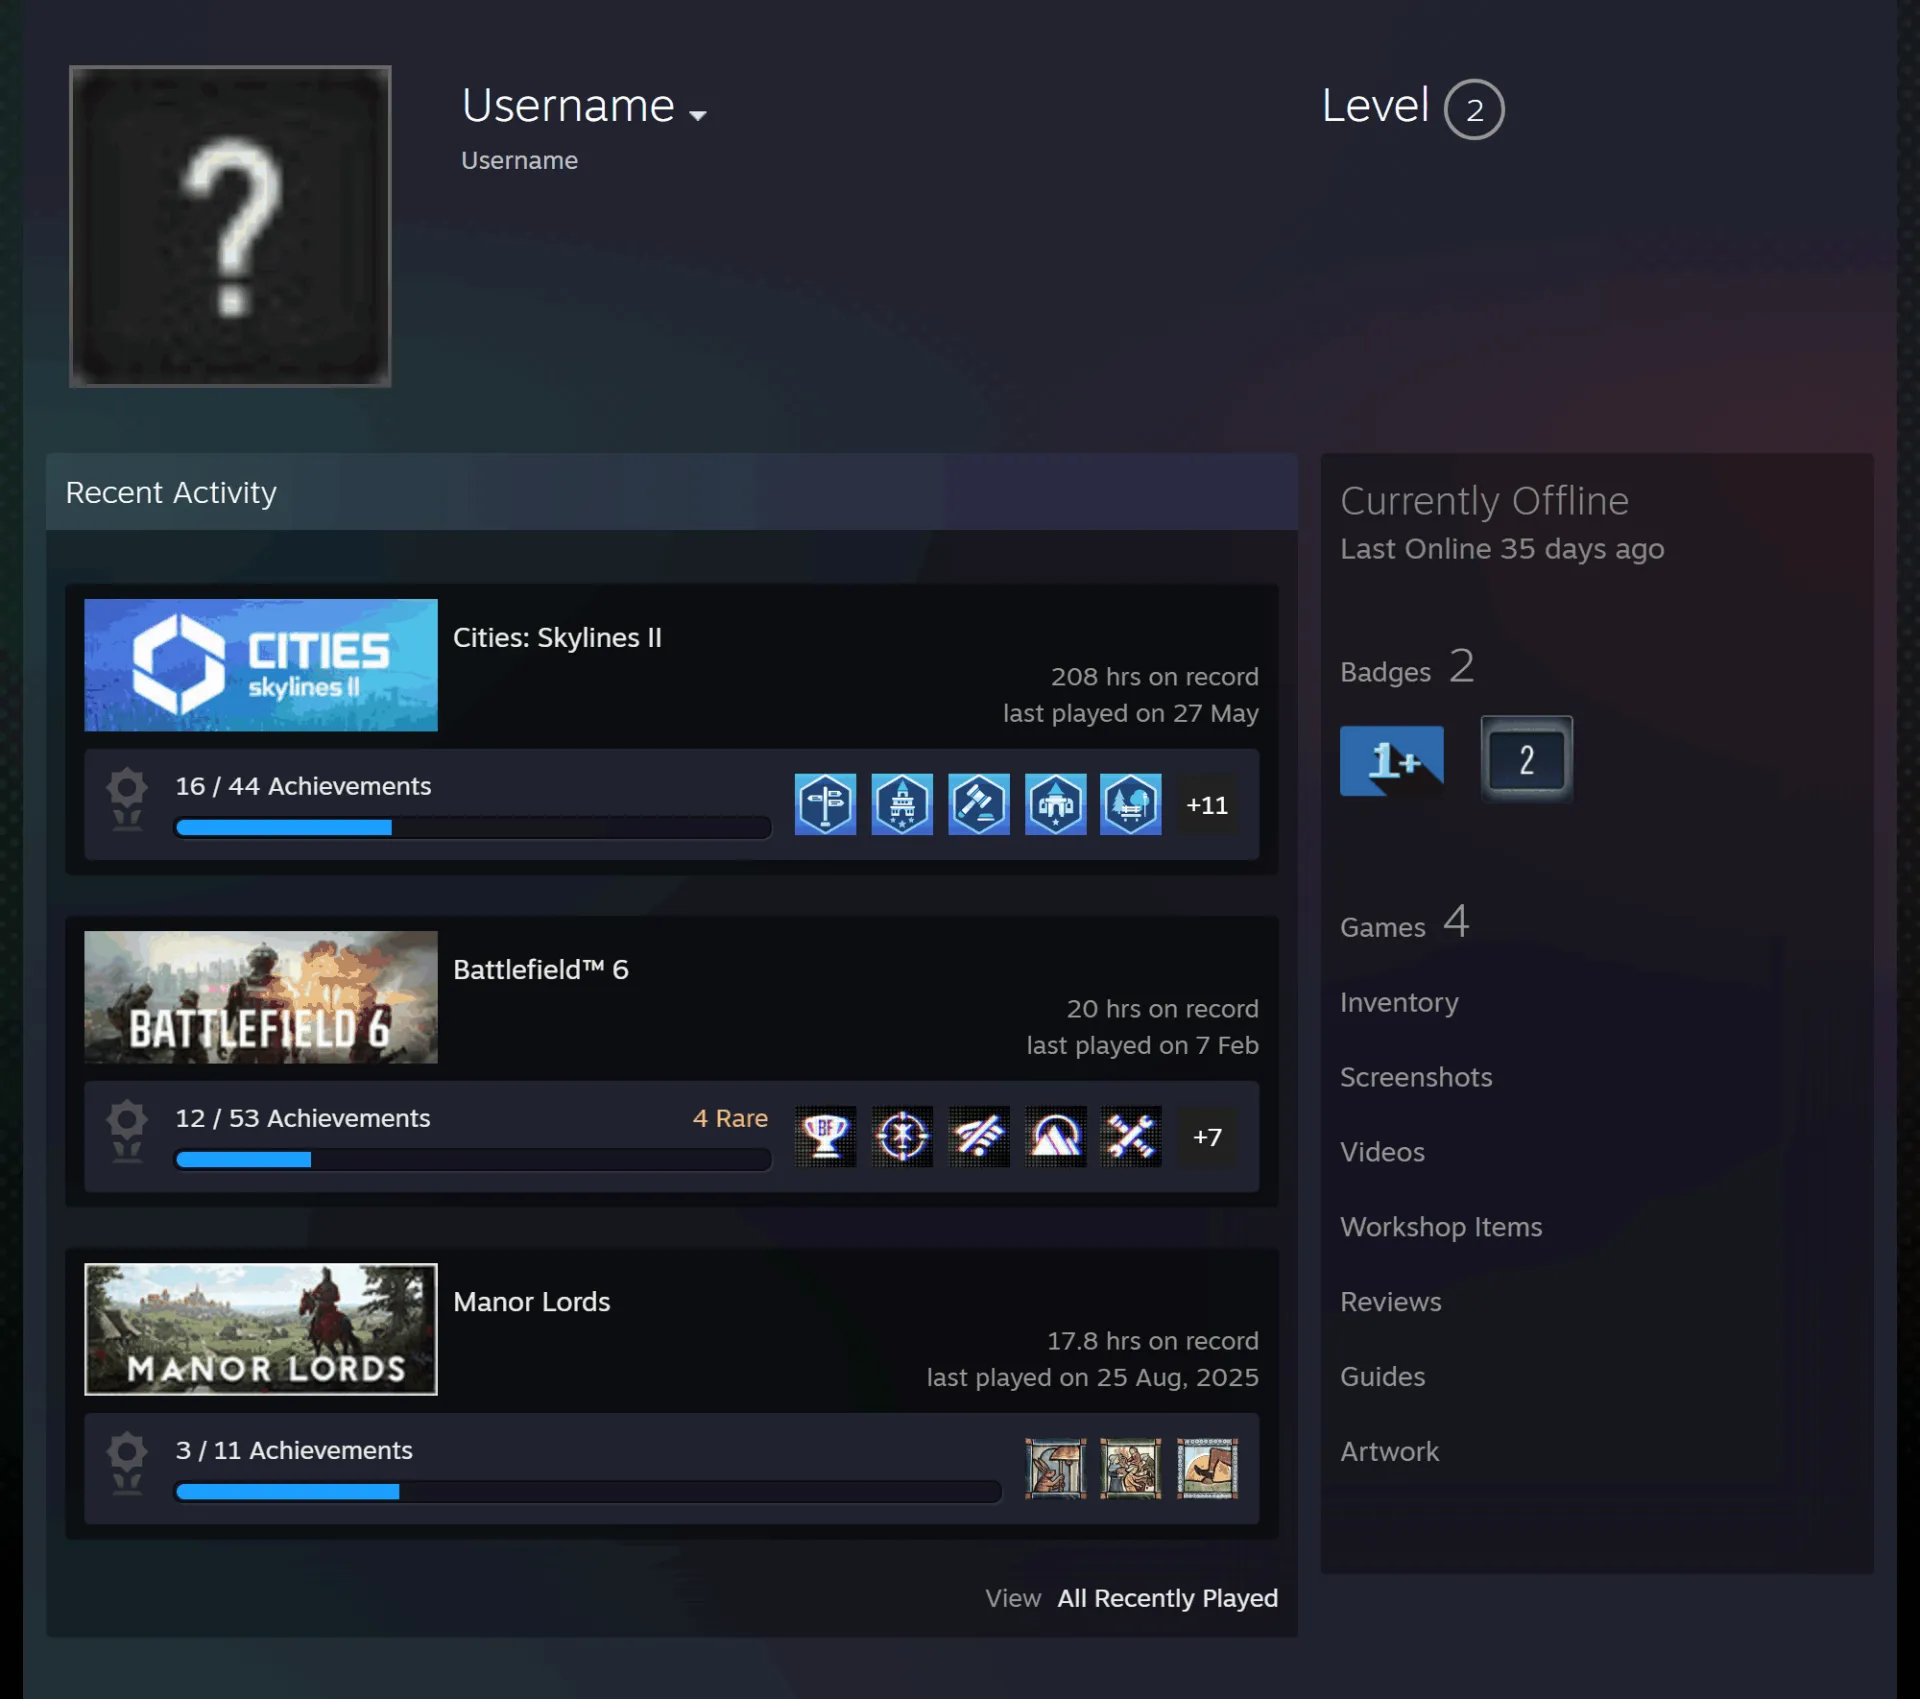Open the BF trophy achievement icon in Battlefield 6

825,1136
